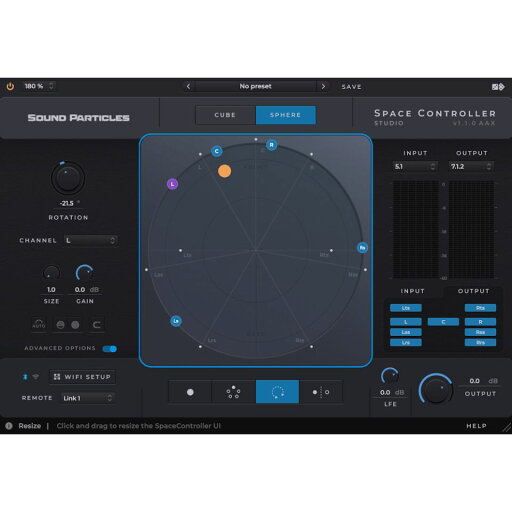Switch to the SPHERE tab
512x512 pixels.
[286, 115]
